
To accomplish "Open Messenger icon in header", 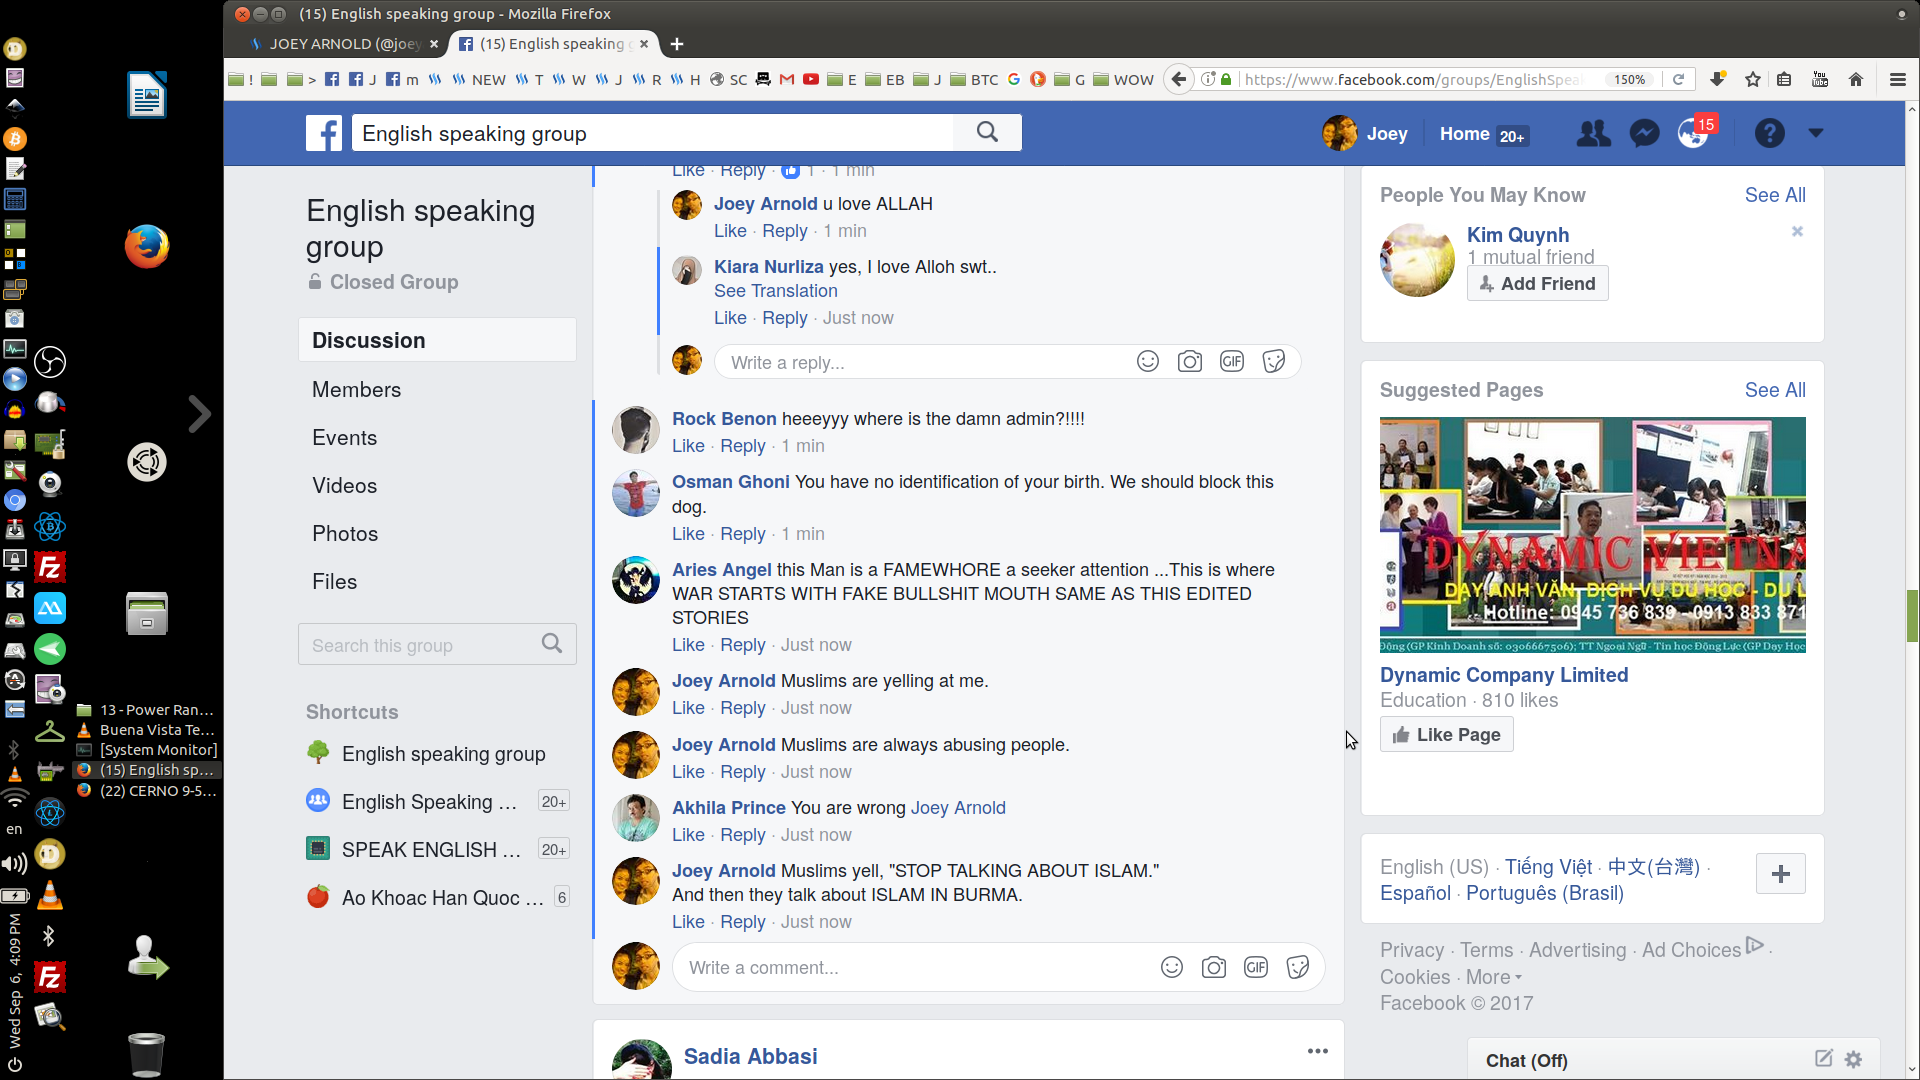I will (1644, 133).
